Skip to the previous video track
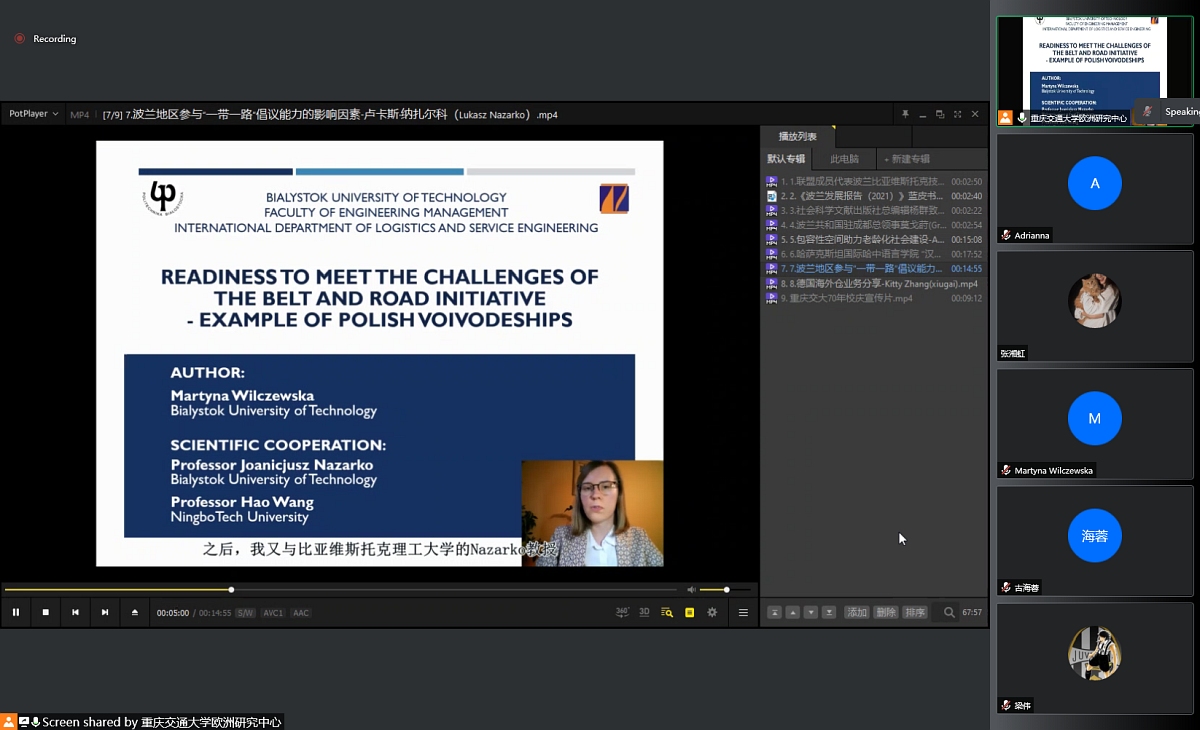 click(x=75, y=612)
